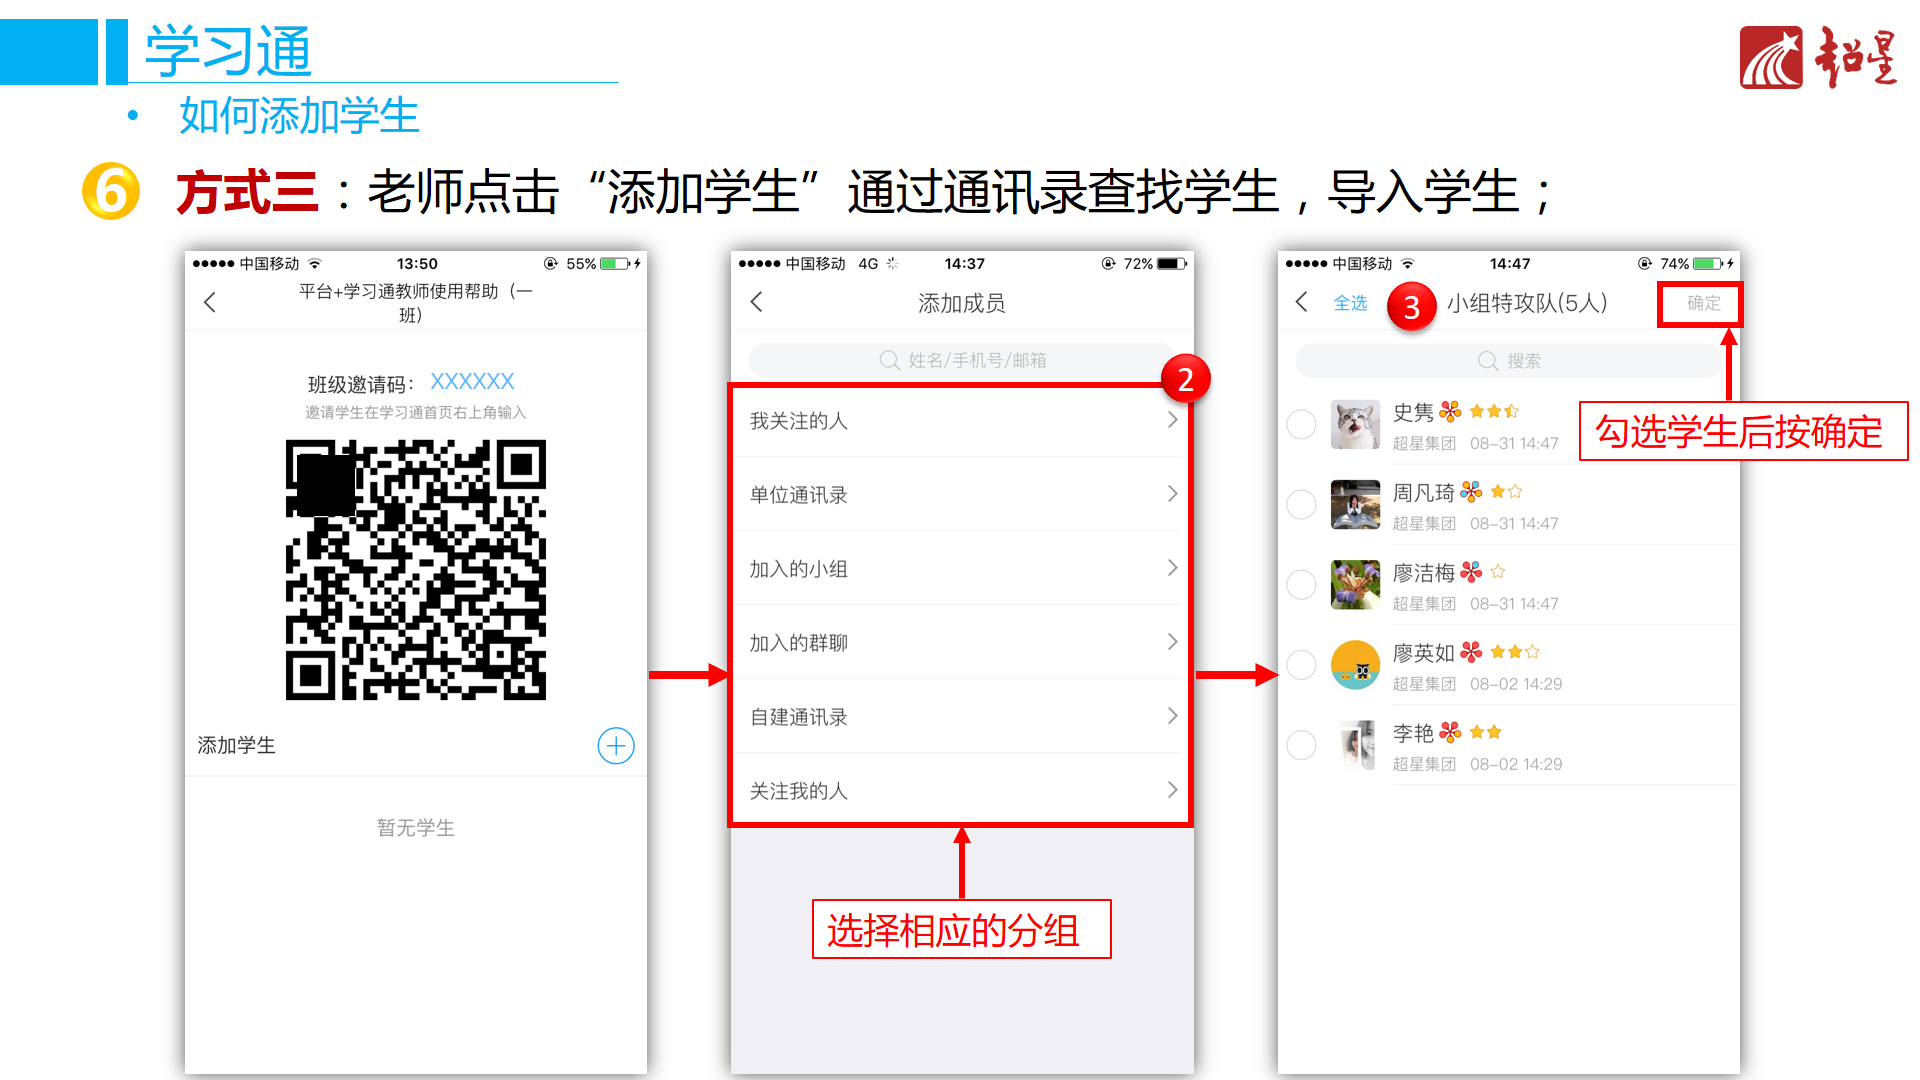Screen dimensions: 1920x1080
Task: Click 史隽's cat avatar
Action: (1355, 424)
